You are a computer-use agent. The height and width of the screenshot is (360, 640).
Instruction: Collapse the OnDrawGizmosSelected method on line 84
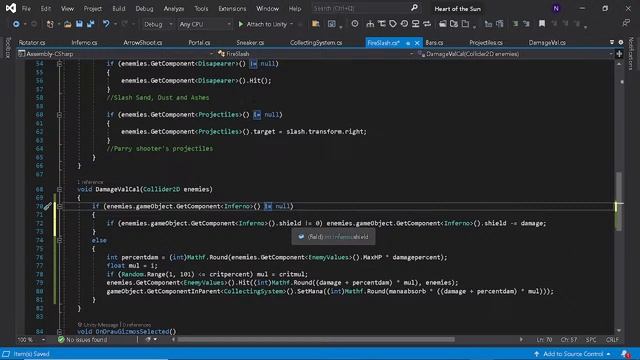tap(60, 332)
